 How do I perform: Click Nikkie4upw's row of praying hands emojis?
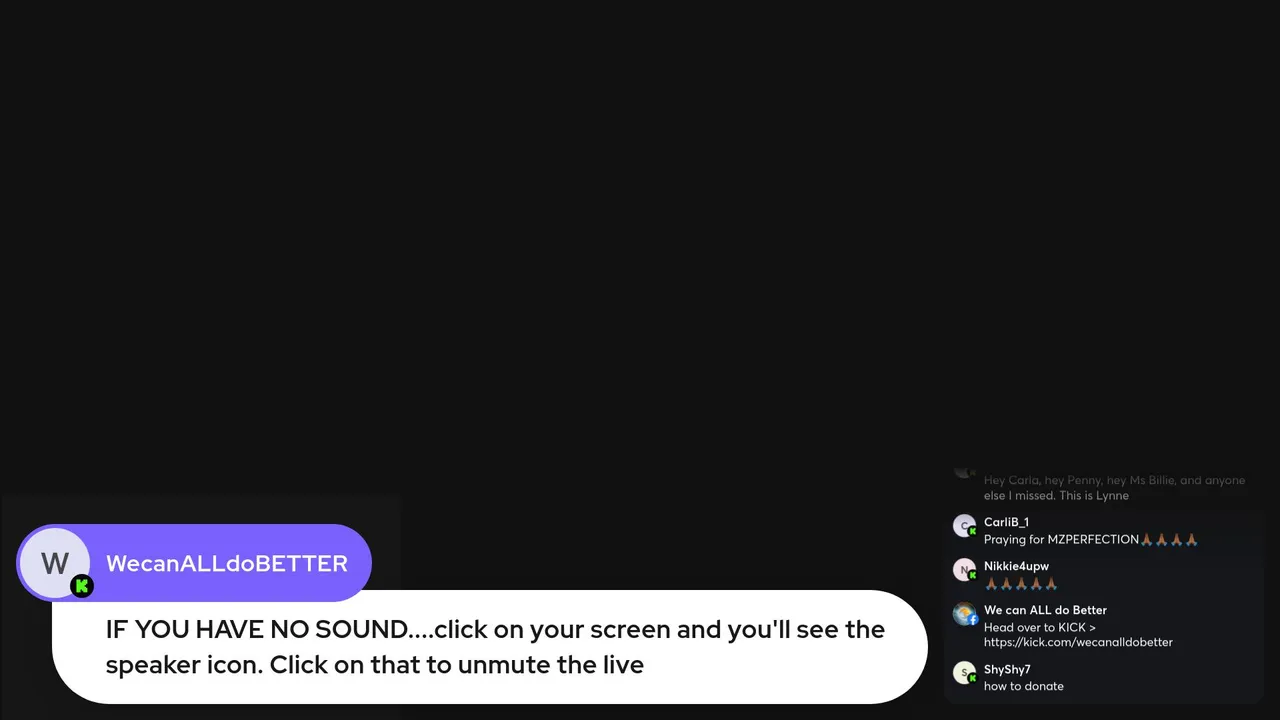click(1021, 584)
